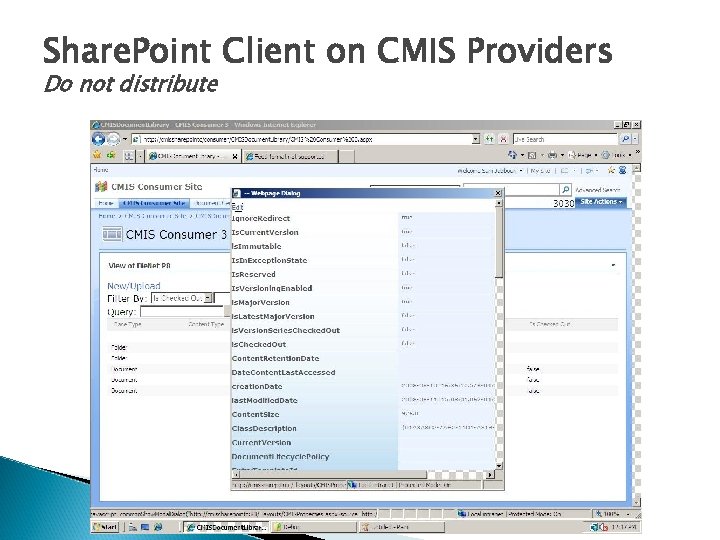Open the recent pages dropdown arrow
720x540 pixels.
(124, 139)
